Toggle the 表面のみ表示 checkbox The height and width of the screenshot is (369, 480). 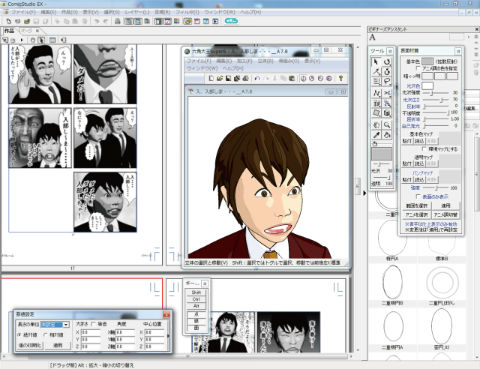[x=418, y=197]
